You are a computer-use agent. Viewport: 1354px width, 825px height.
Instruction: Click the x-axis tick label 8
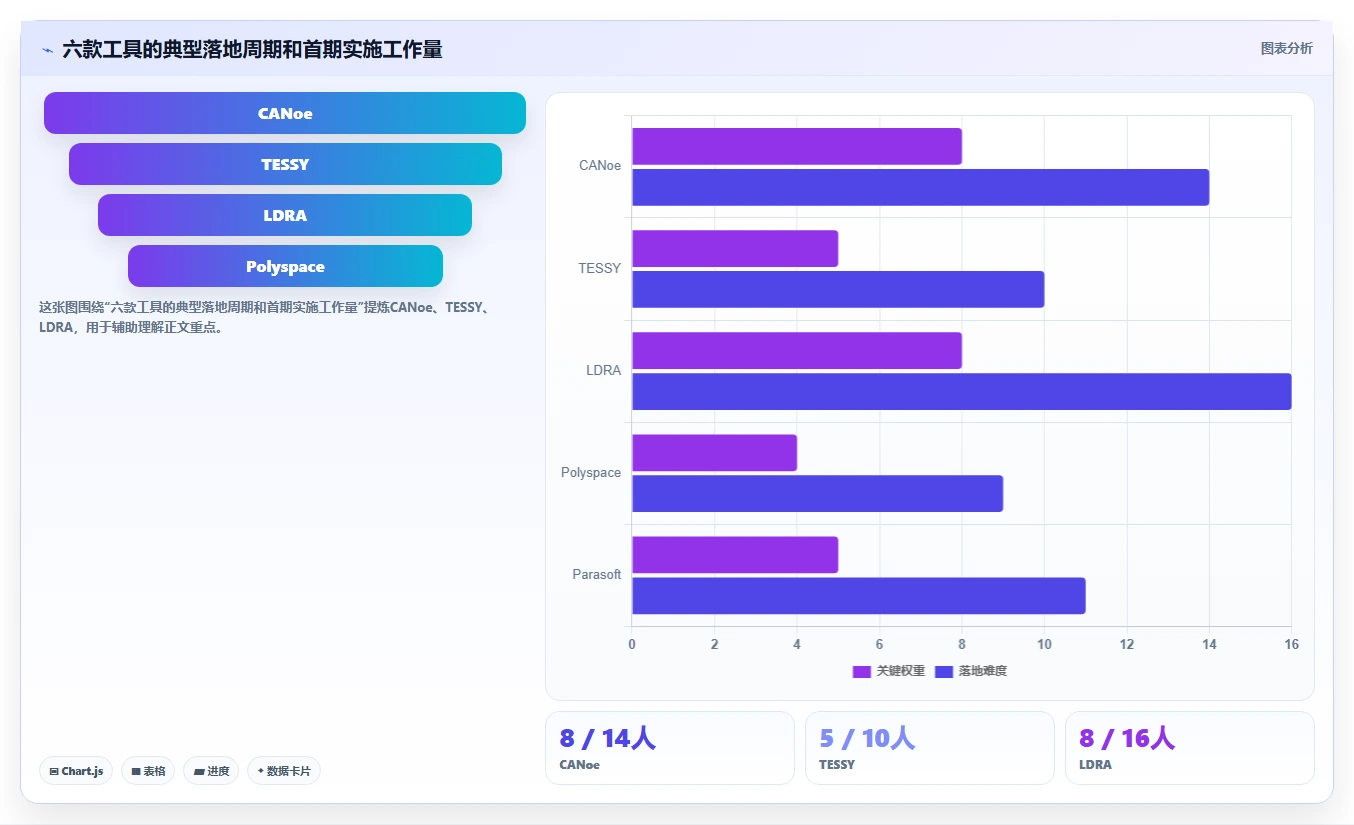(962, 644)
